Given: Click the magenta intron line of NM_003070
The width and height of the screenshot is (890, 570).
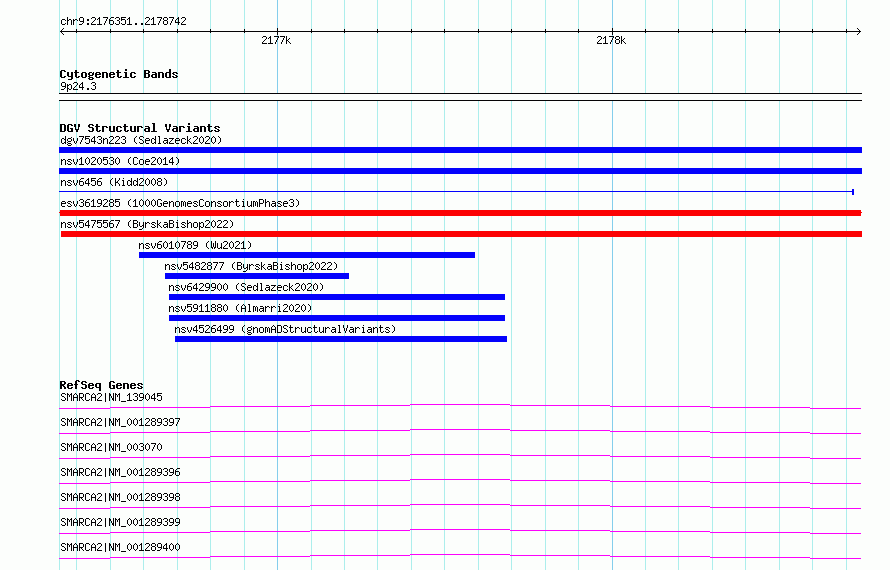Looking at the screenshot, I should (x=460, y=455).
